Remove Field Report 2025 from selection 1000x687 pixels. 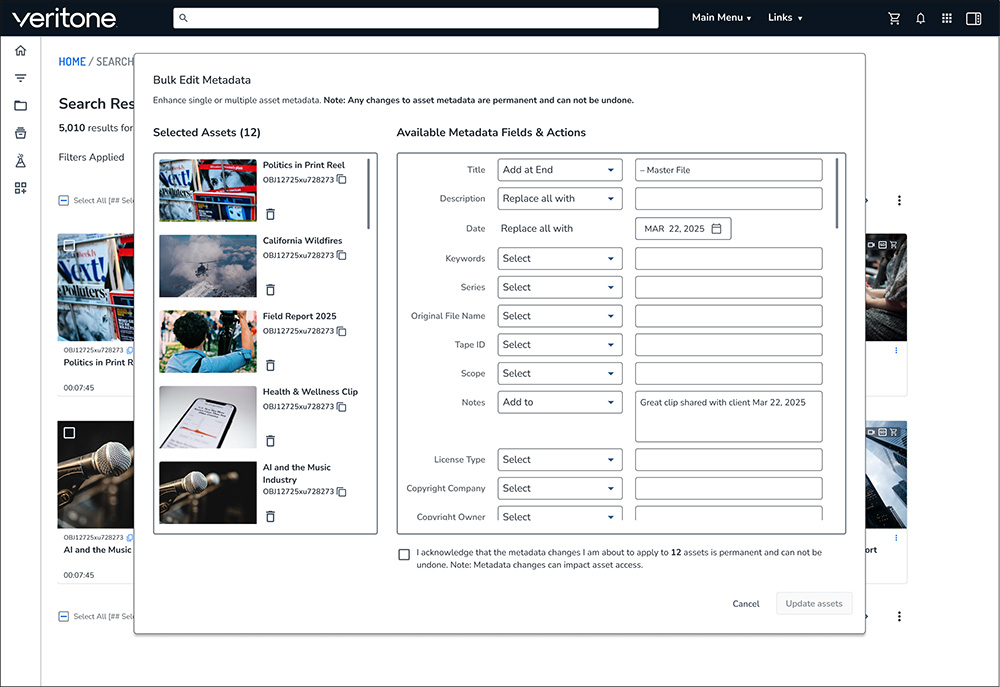pos(270,365)
